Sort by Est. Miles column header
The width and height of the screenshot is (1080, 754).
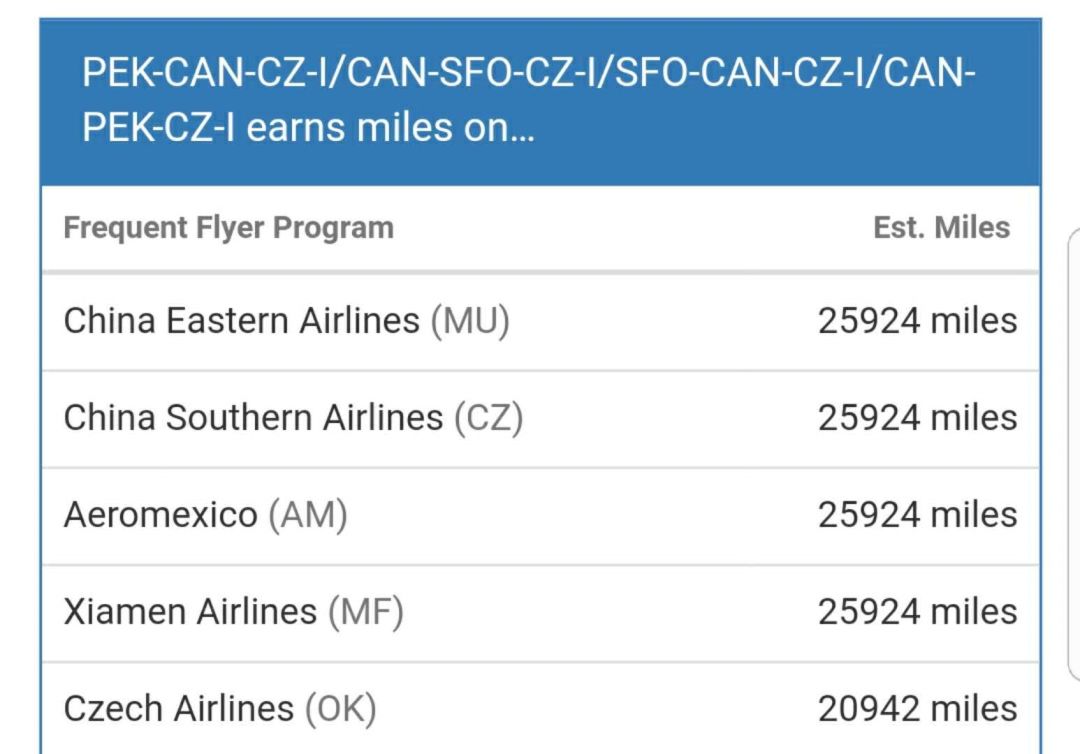tap(941, 228)
